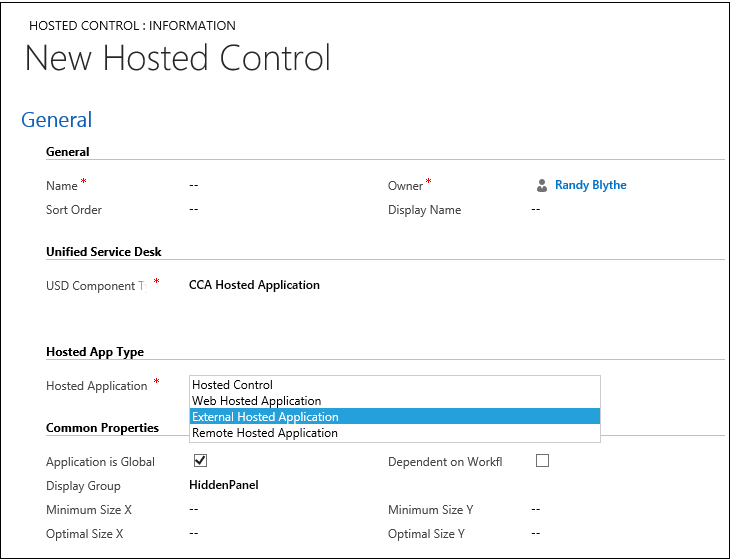Enable the Dependent on Workflow checkbox
The height and width of the screenshot is (560, 730).
542,460
